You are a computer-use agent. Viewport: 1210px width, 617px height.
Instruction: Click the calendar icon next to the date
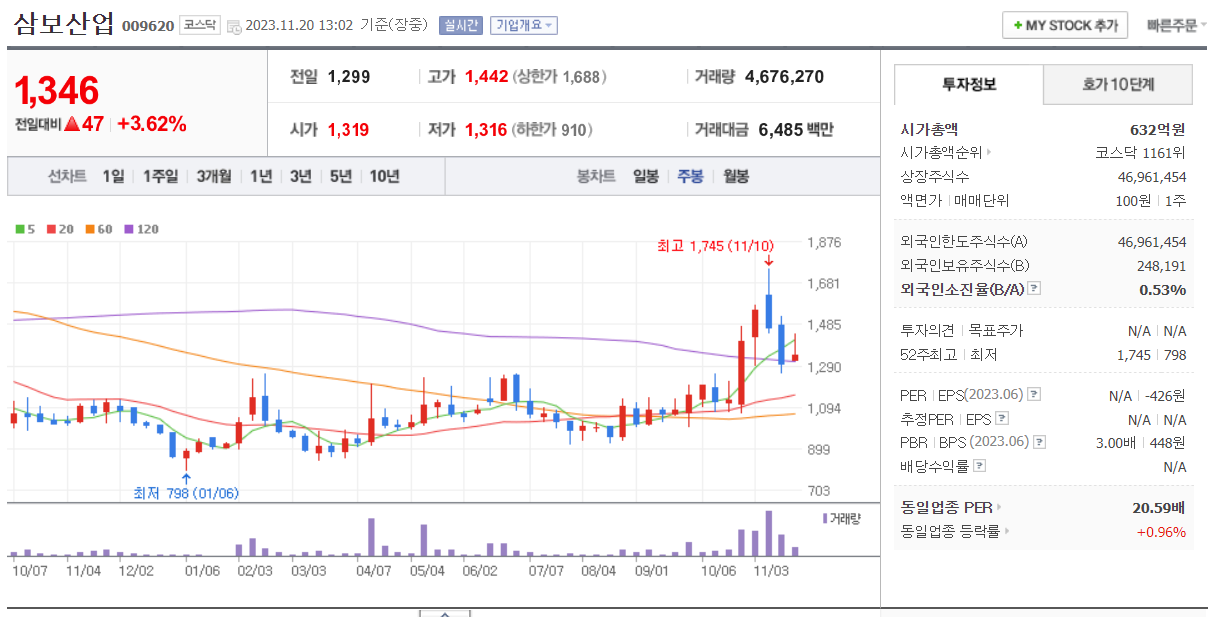coord(234,26)
